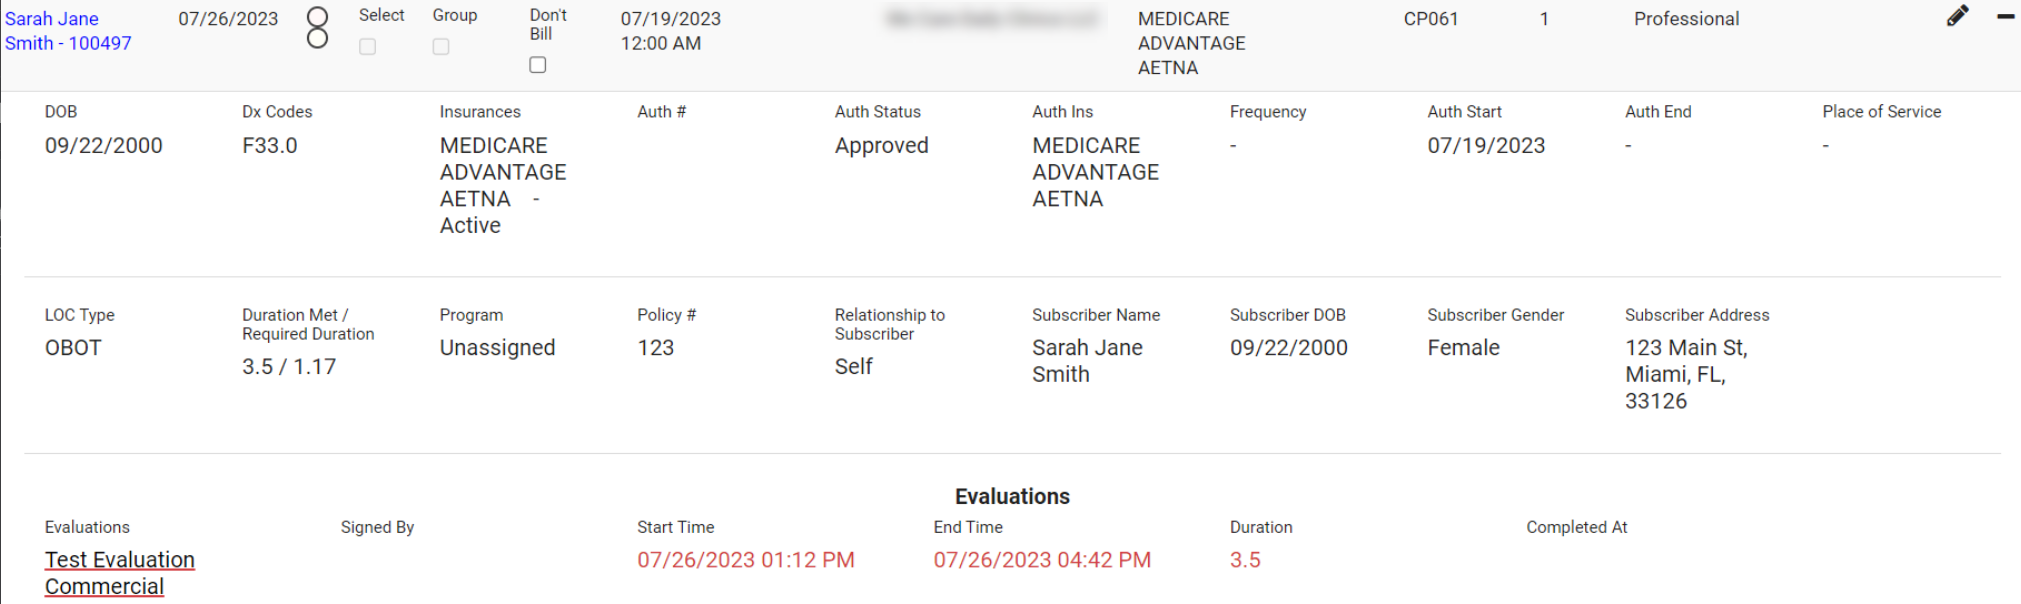Tick the Group checkbox
2021x604 pixels.
[x=441, y=47]
